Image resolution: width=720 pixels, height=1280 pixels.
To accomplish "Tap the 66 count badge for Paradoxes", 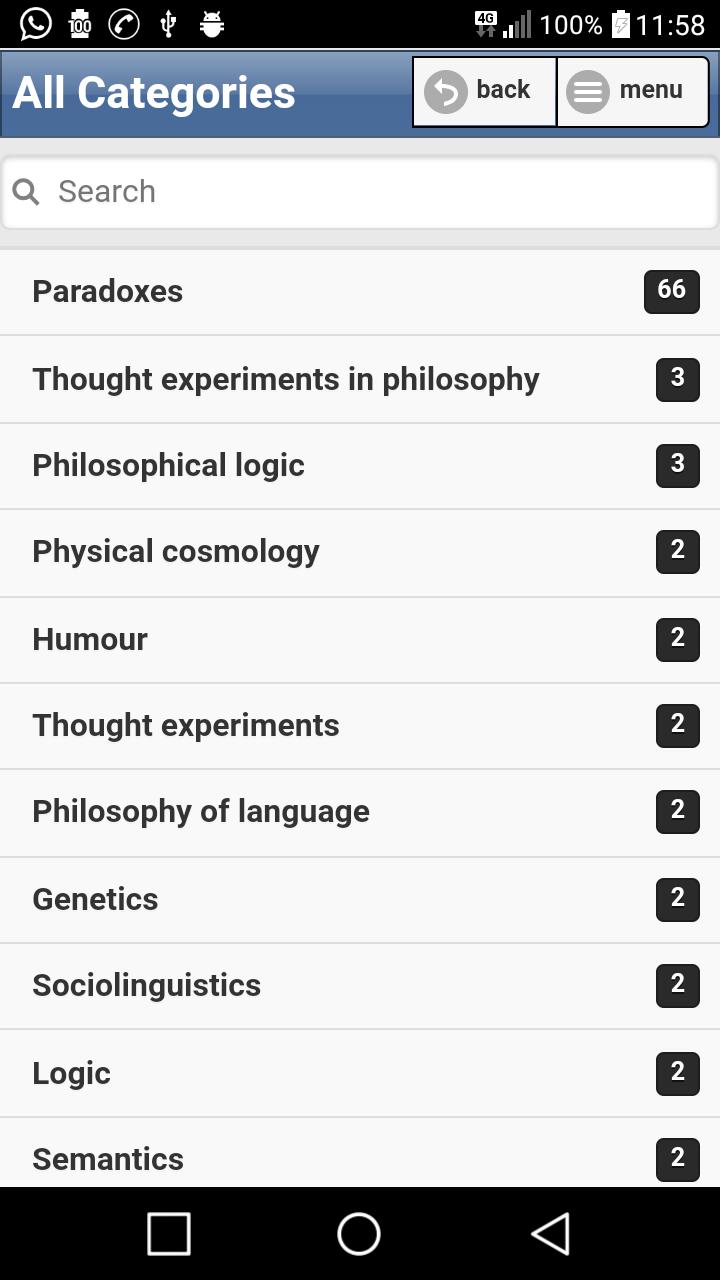I will (672, 291).
